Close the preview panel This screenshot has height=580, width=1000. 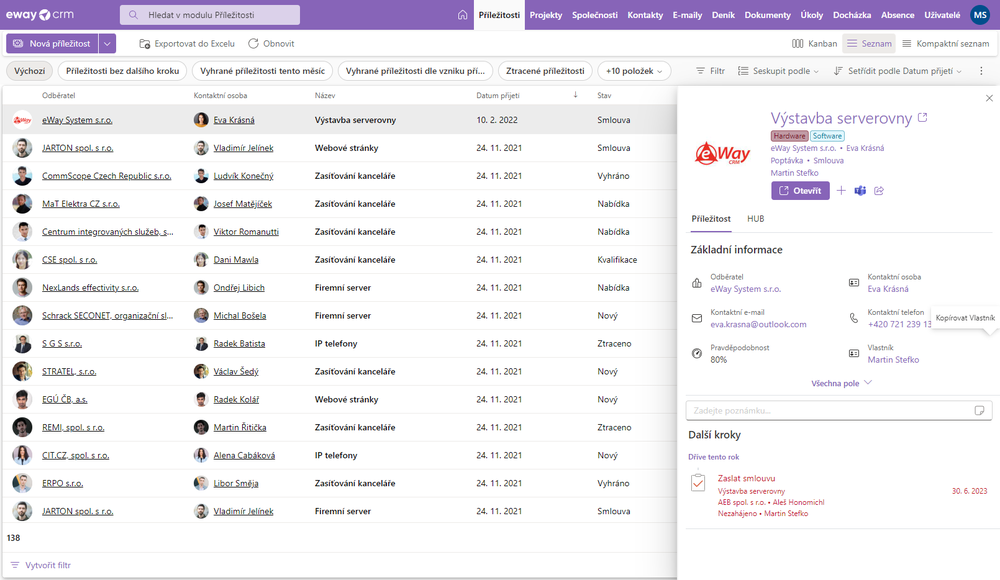click(989, 98)
